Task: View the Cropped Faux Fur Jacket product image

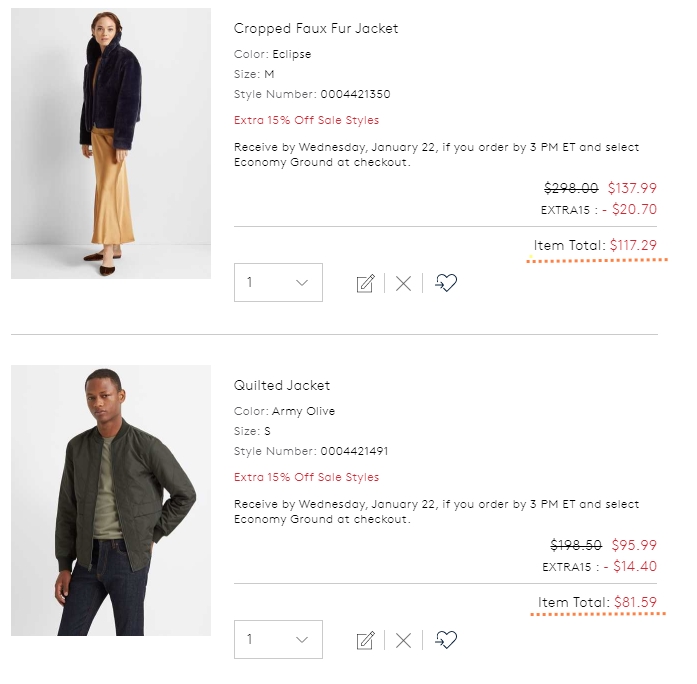Action: click(111, 144)
